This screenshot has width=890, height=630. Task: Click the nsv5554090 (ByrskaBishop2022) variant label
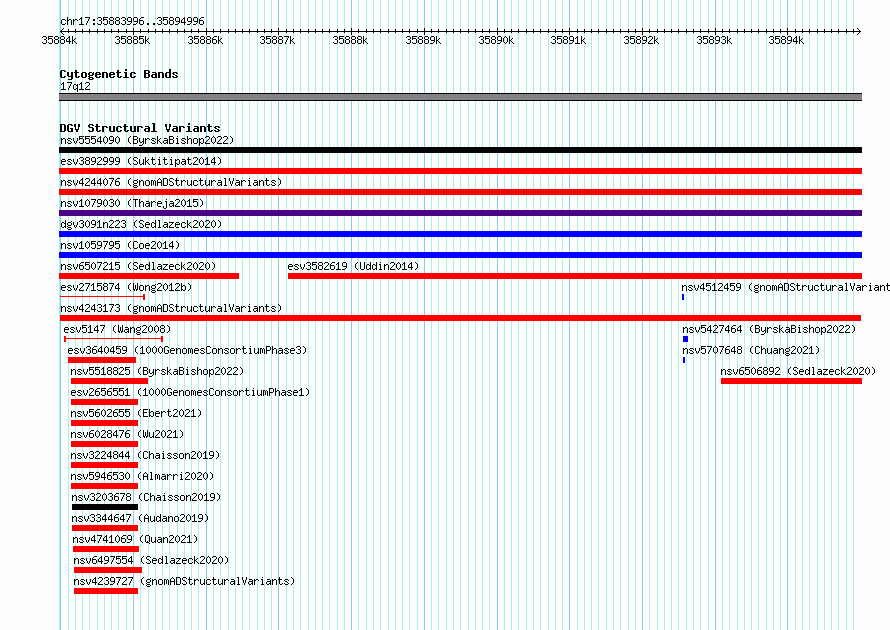[147, 140]
